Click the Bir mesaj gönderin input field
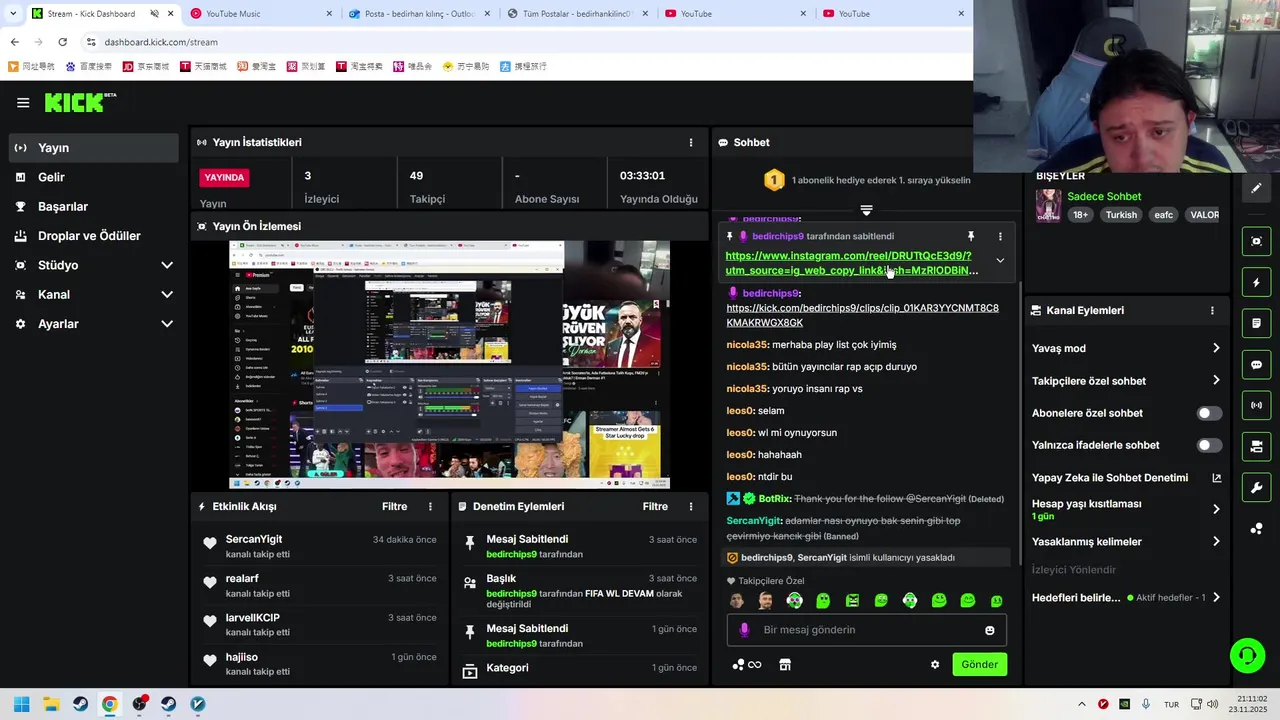The width and height of the screenshot is (1280, 720). tap(866, 630)
